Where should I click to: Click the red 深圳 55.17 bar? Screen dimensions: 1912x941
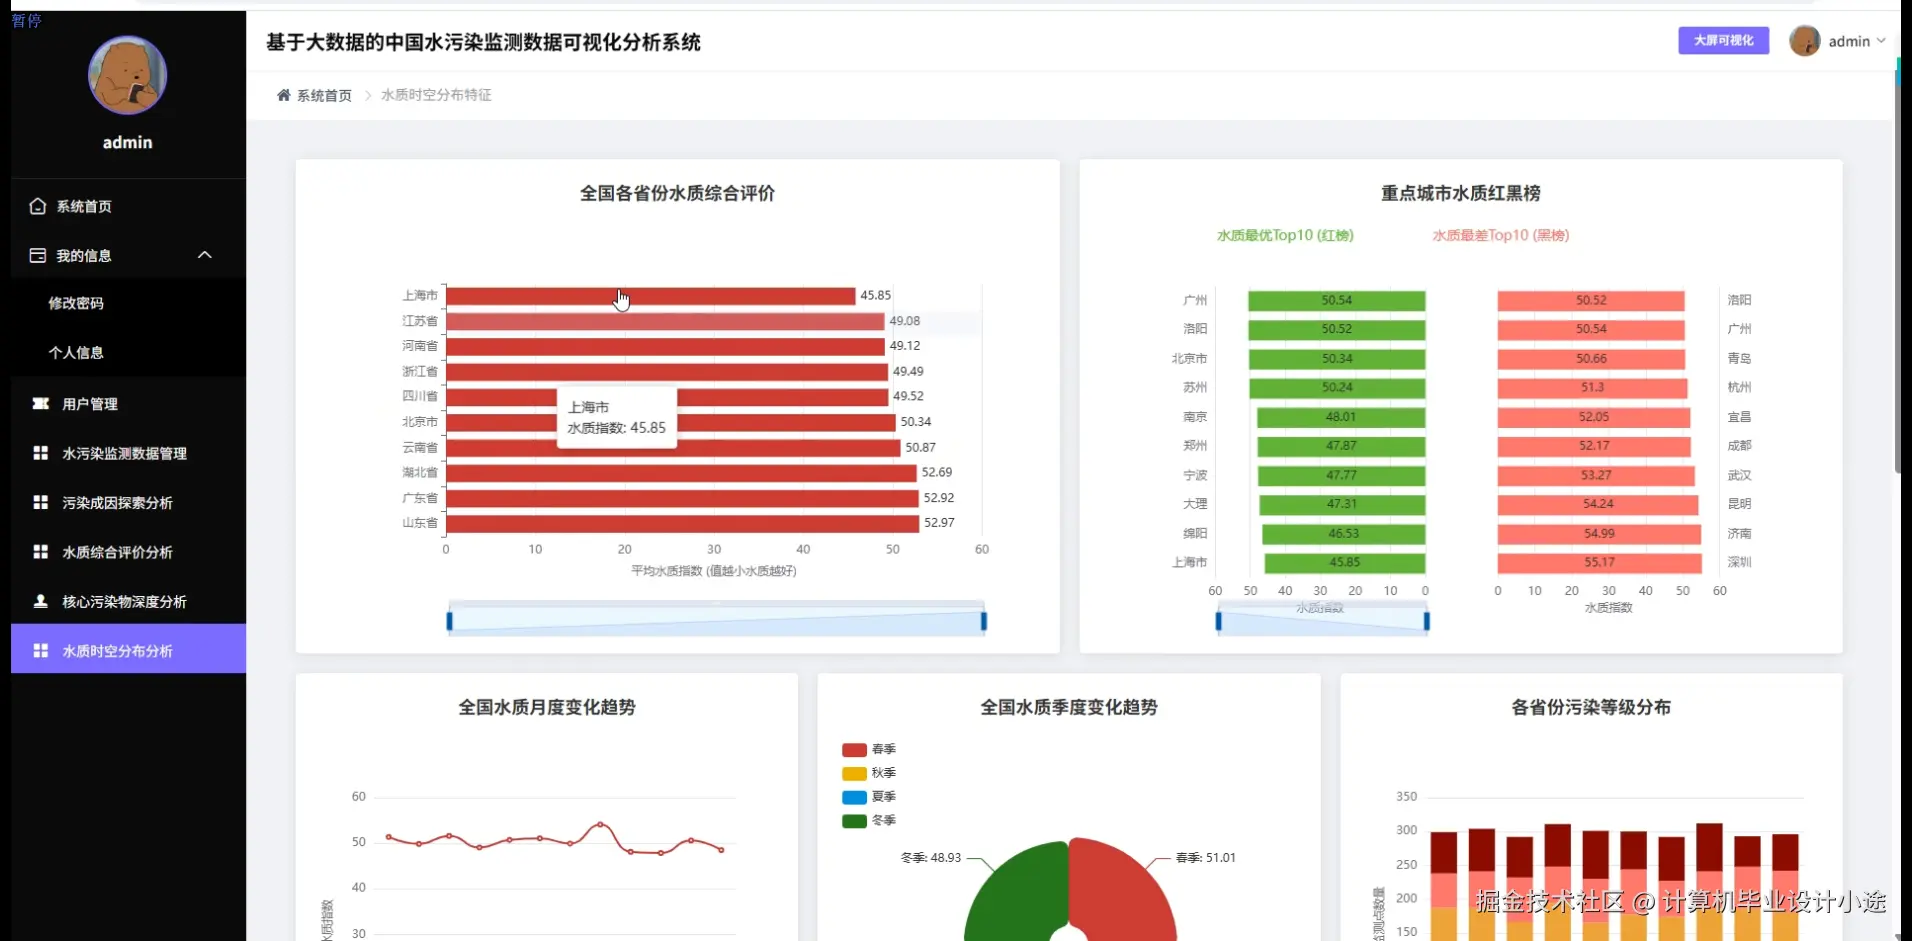click(1600, 563)
